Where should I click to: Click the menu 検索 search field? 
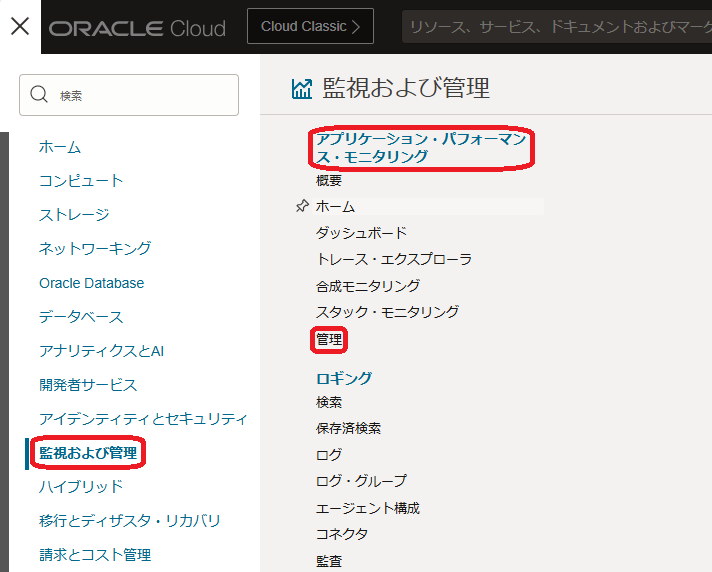[x=129, y=95]
